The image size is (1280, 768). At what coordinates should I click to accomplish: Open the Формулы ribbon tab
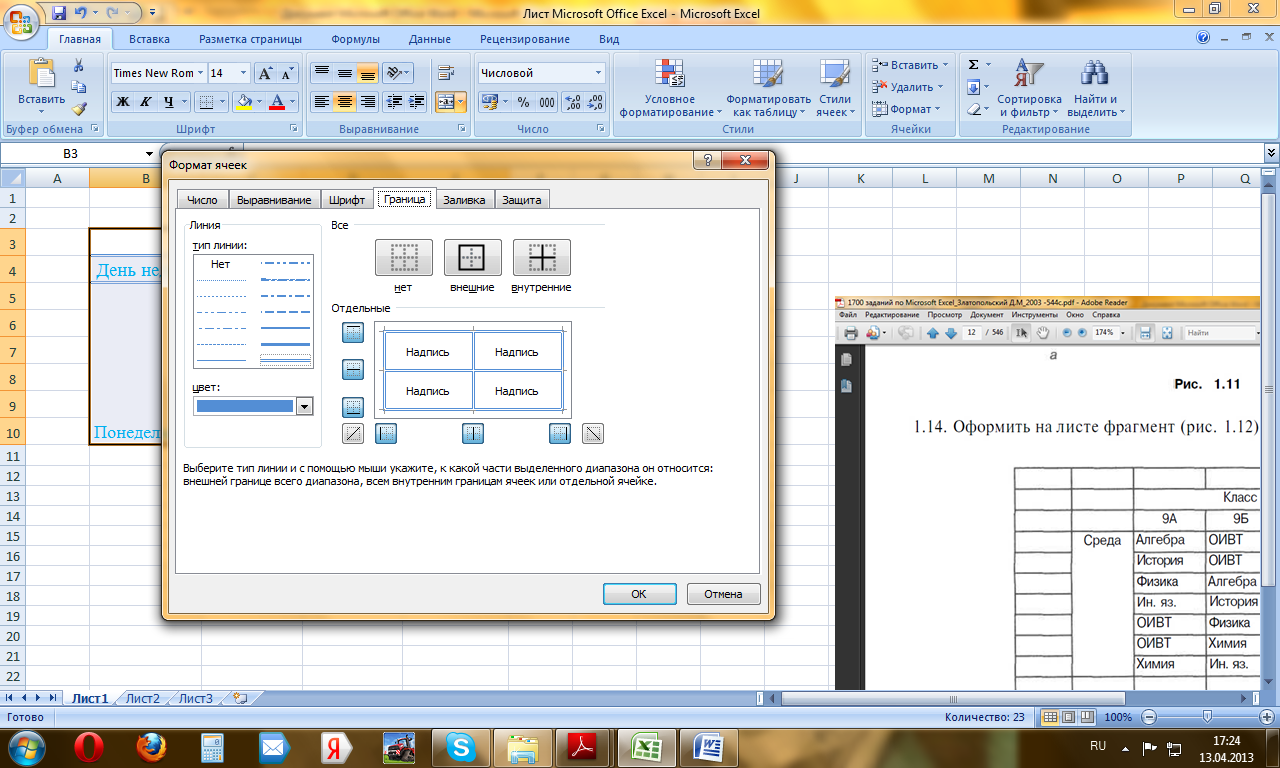tap(355, 39)
